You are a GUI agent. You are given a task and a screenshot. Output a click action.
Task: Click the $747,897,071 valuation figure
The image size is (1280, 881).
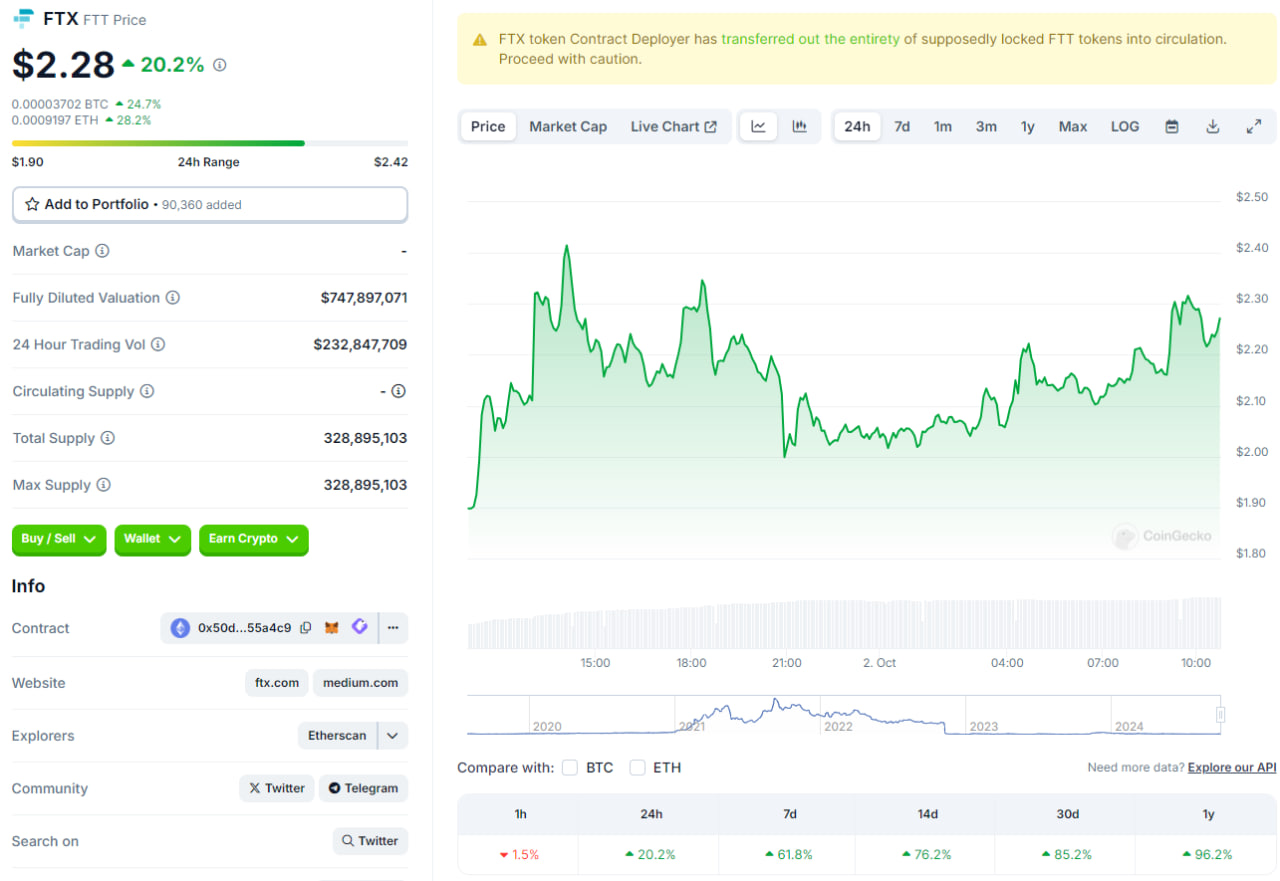(x=364, y=298)
